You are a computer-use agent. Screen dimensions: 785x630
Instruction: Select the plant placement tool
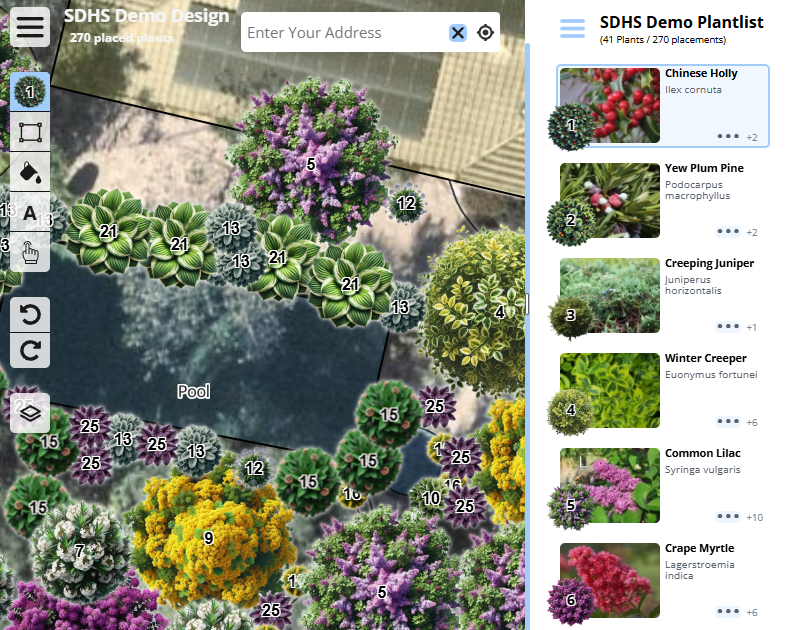[x=30, y=93]
